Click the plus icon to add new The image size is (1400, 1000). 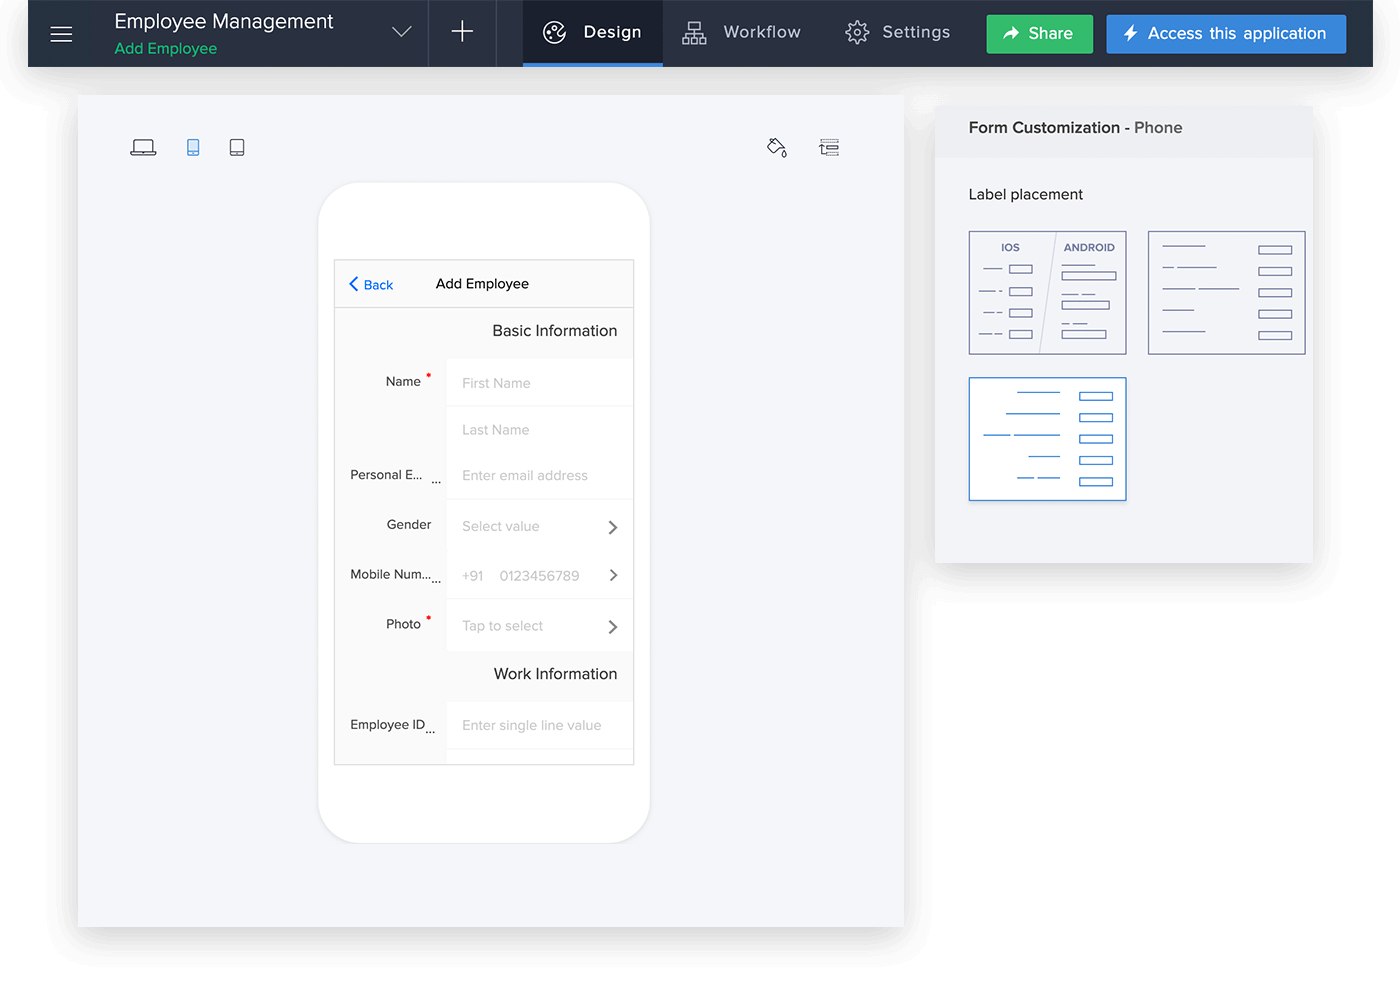tap(462, 32)
